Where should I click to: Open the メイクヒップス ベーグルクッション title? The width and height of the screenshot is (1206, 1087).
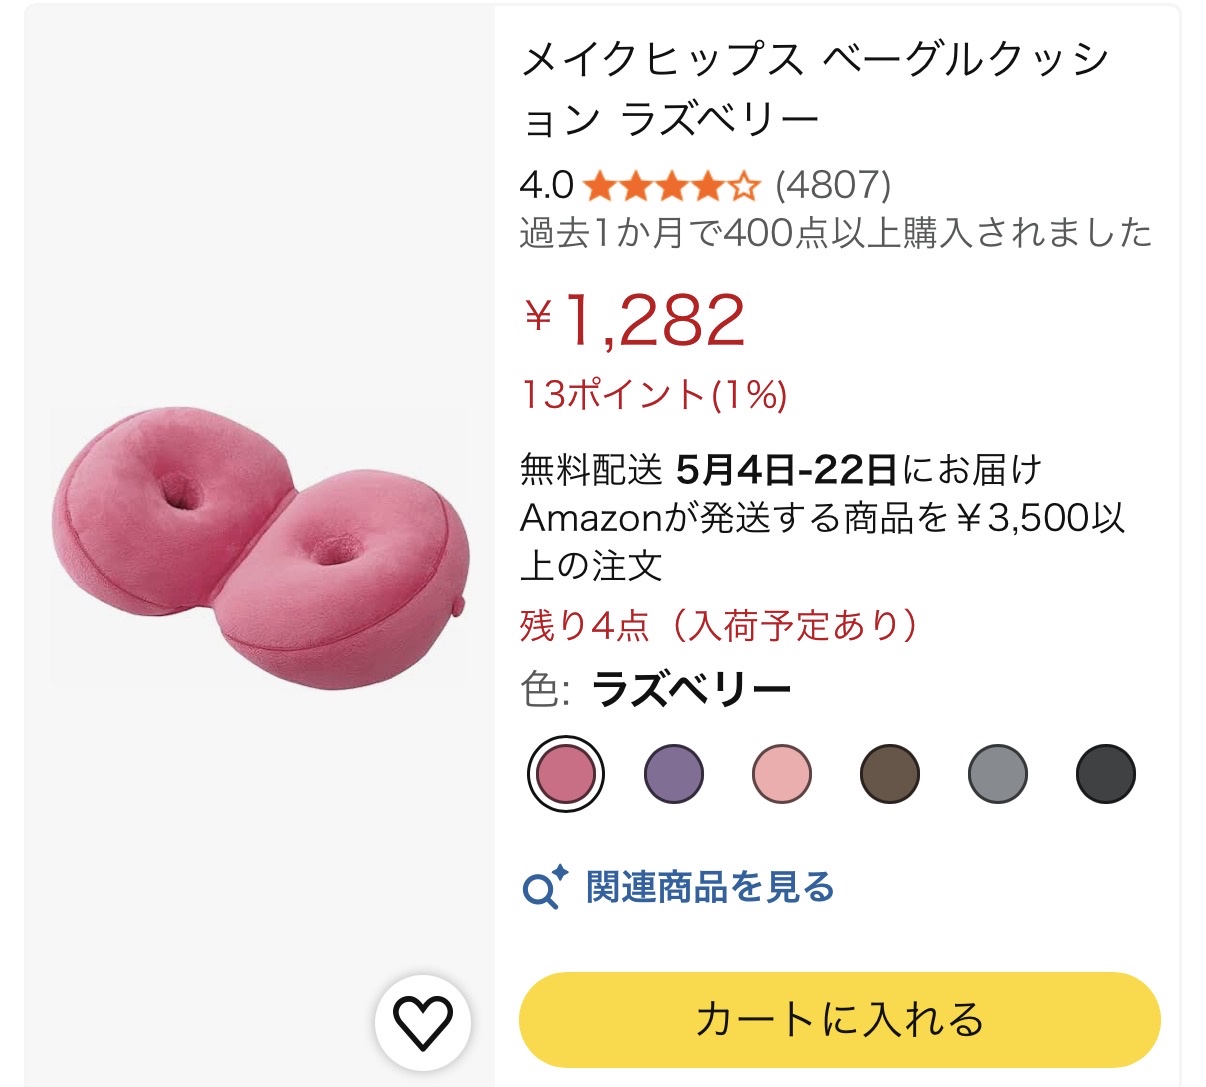coord(814,90)
